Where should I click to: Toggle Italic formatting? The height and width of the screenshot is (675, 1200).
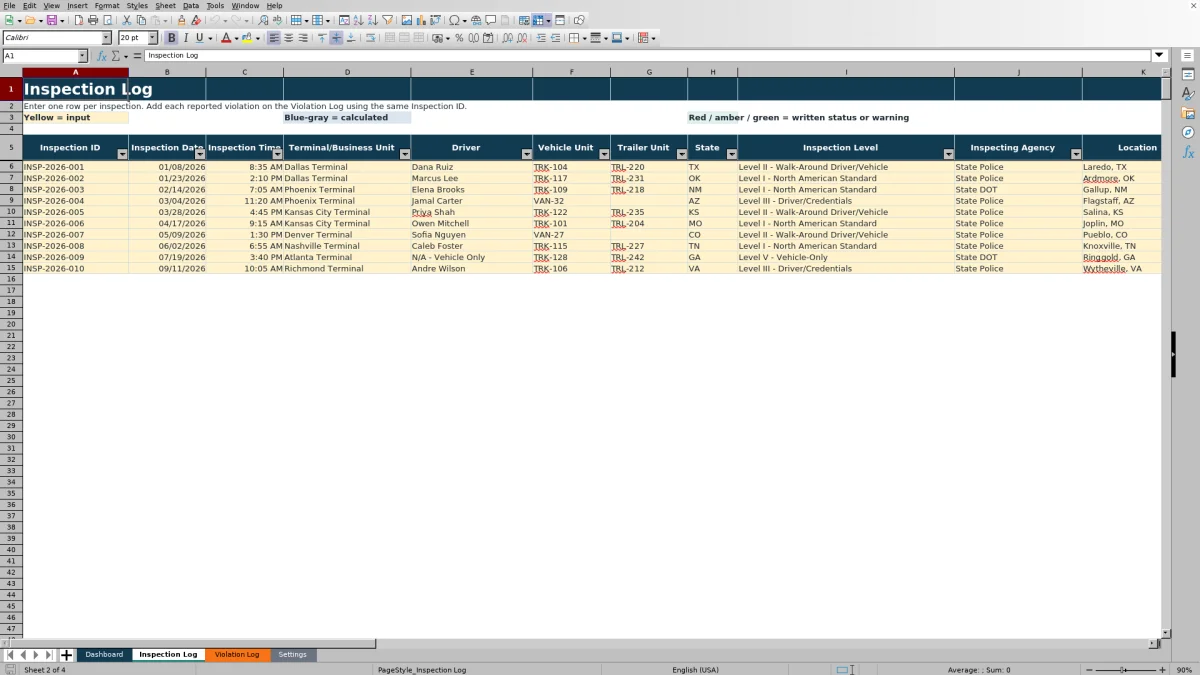pyautogui.click(x=185, y=38)
